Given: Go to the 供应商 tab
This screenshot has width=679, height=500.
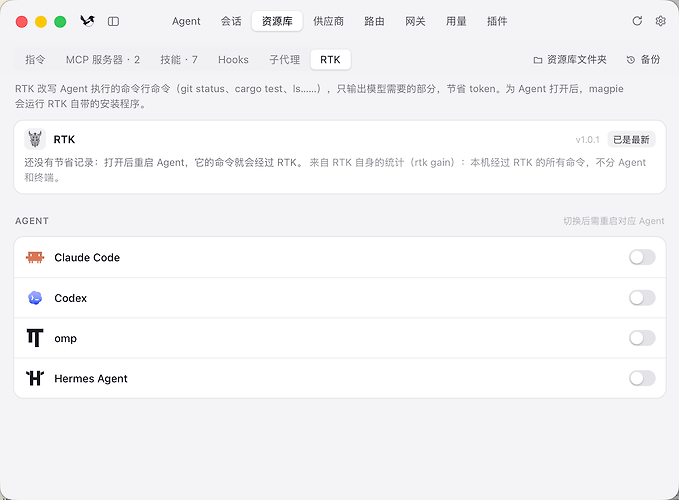Looking at the screenshot, I should point(329,21).
